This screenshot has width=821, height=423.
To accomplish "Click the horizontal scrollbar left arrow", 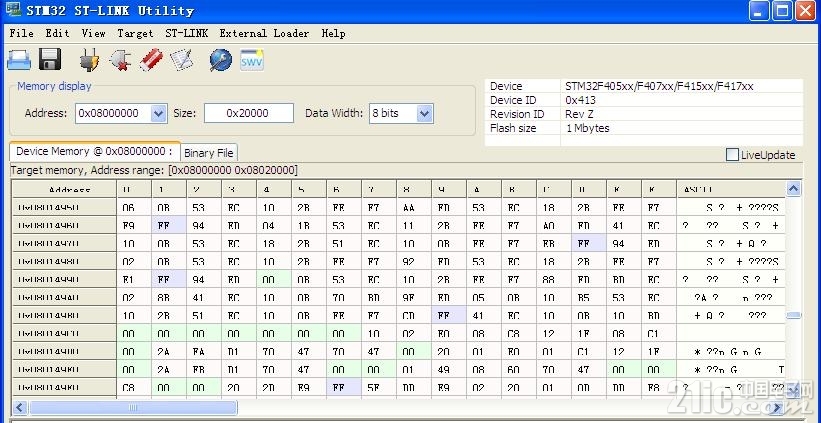I will click(20, 407).
